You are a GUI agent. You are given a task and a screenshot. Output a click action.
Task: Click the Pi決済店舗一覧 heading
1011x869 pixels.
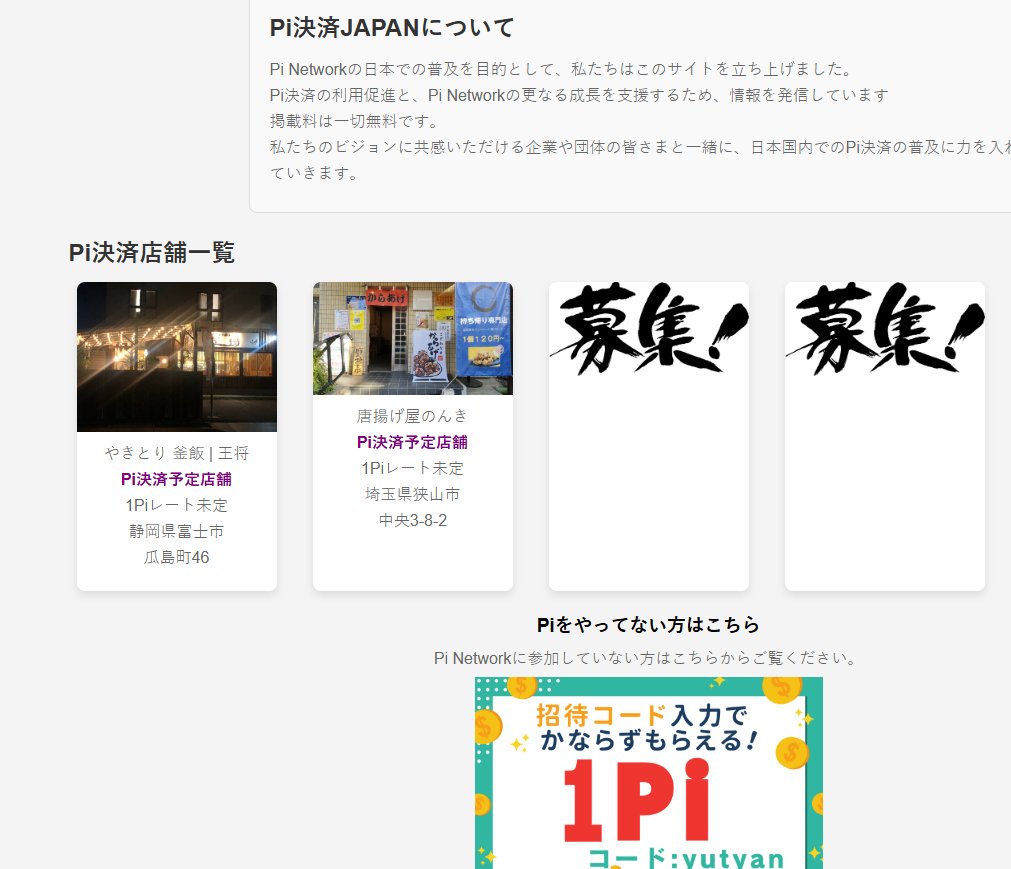tap(152, 252)
